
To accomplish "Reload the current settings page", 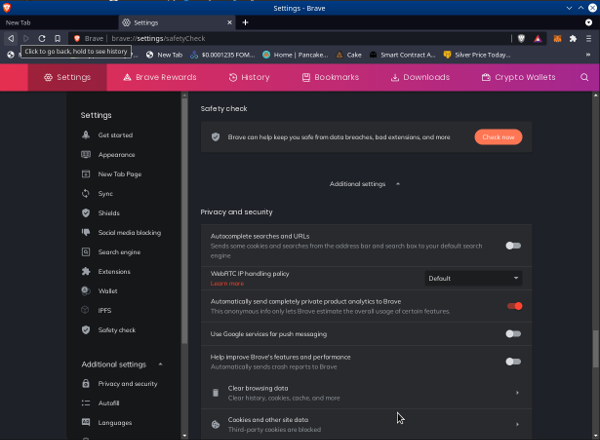I will click(42, 38).
